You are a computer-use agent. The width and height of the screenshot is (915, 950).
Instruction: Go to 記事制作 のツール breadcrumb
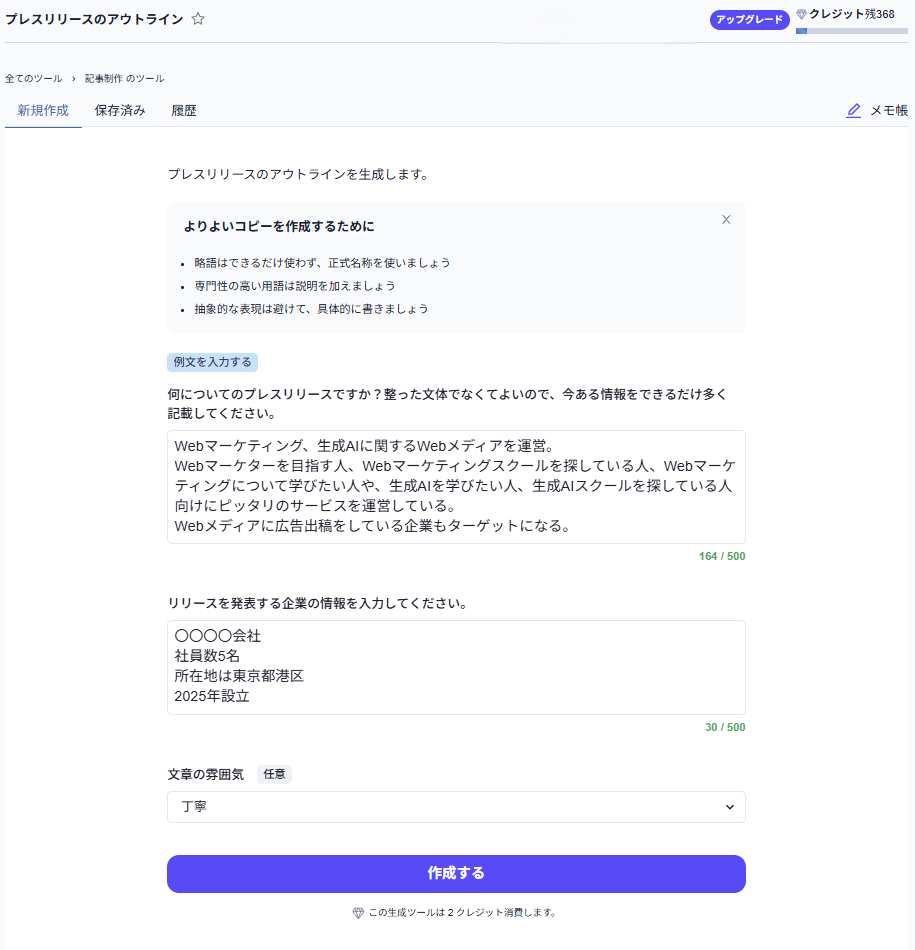tap(124, 79)
